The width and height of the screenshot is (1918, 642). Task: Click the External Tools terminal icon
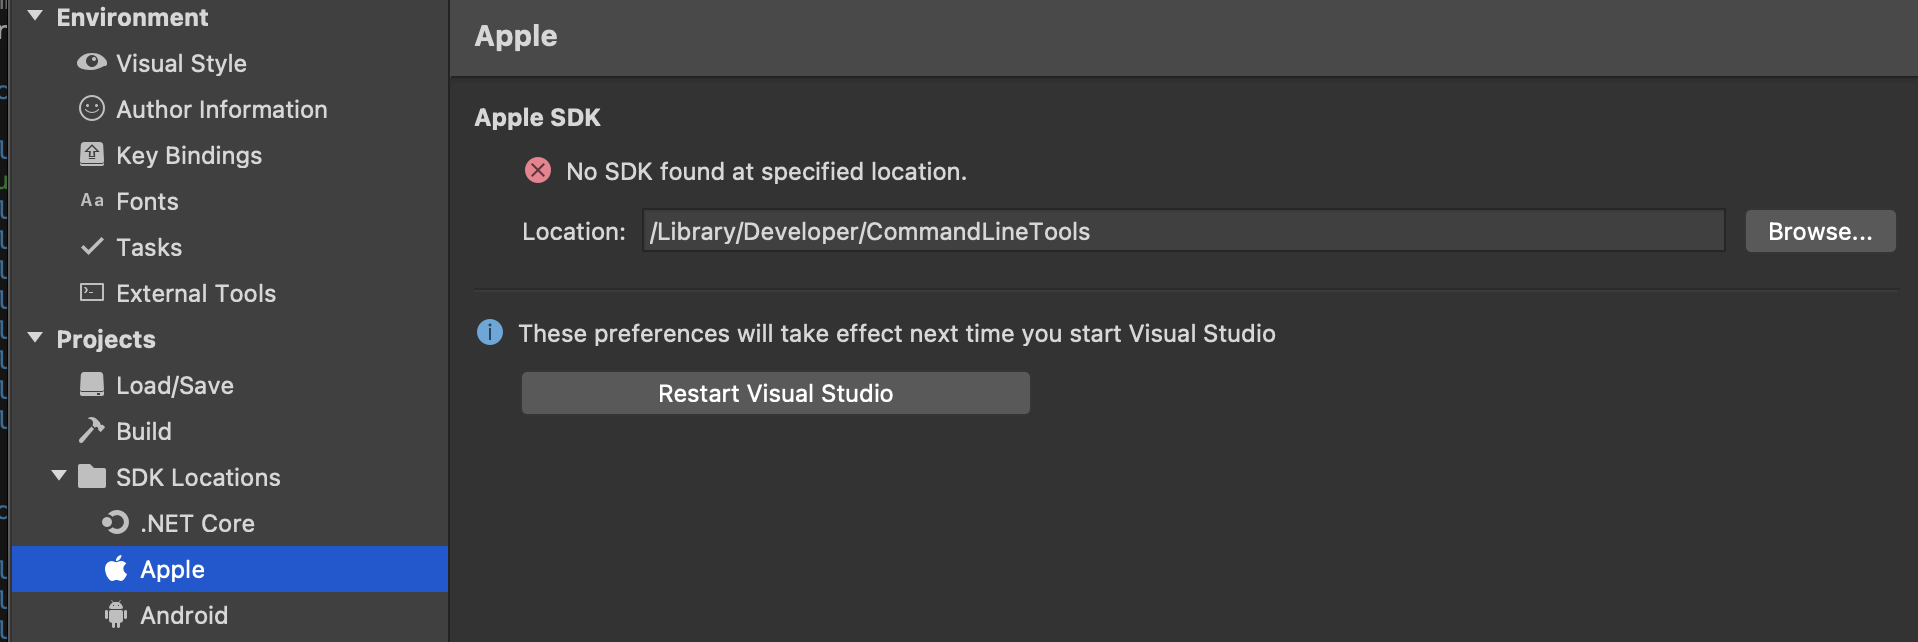[x=92, y=292]
